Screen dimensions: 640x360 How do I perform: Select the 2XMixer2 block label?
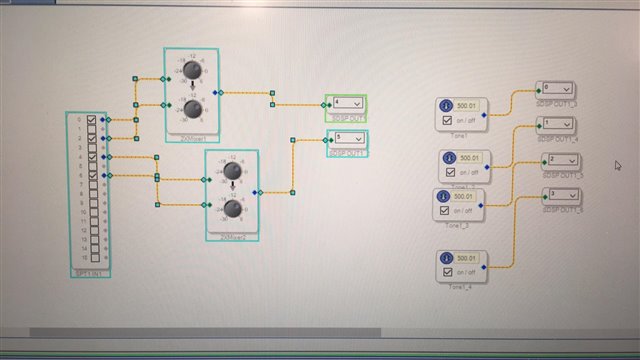(x=233, y=237)
